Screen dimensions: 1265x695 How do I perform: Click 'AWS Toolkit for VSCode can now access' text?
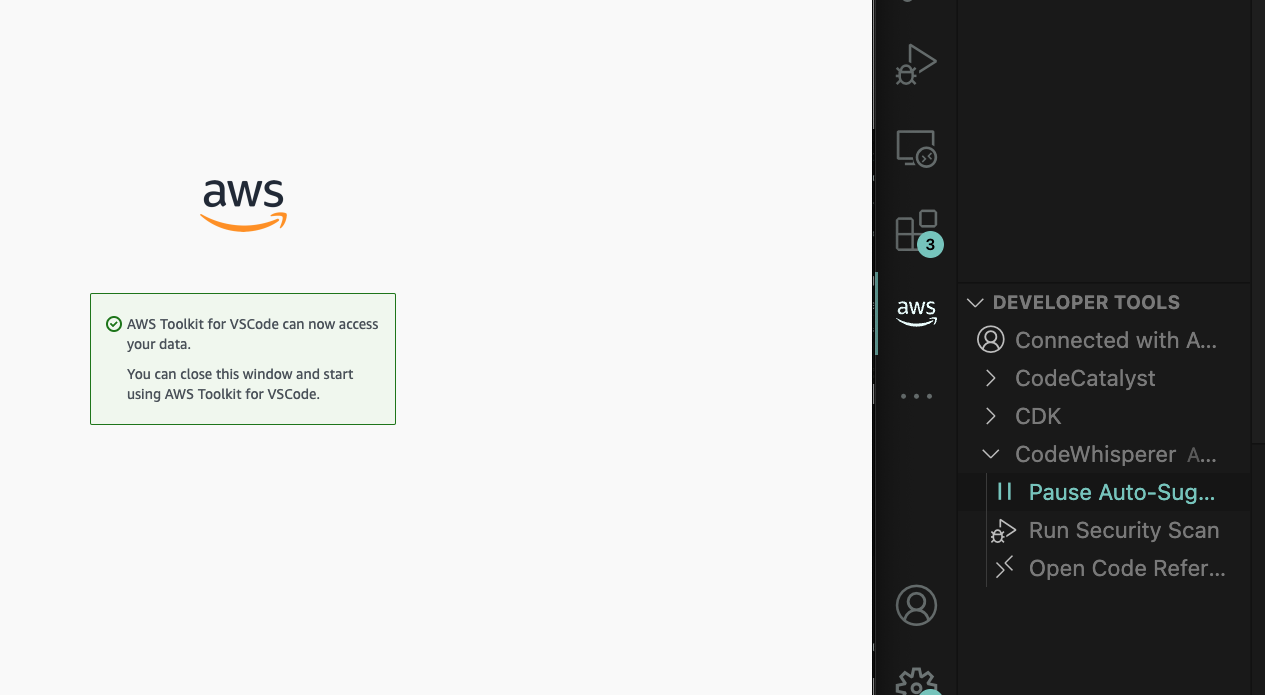253,324
